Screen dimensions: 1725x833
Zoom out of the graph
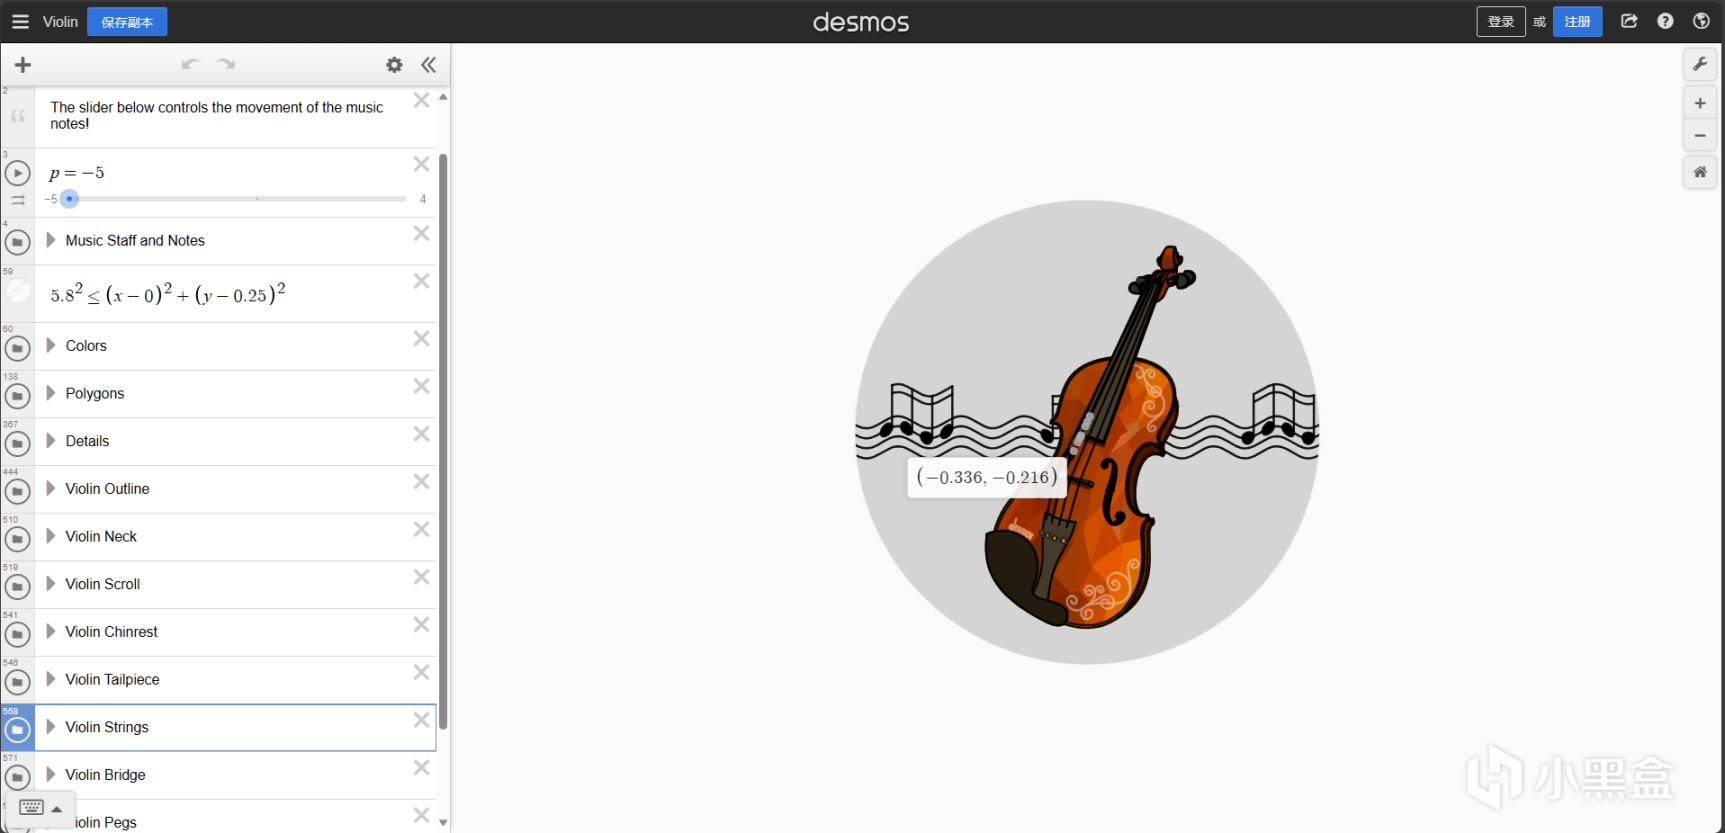click(1700, 135)
